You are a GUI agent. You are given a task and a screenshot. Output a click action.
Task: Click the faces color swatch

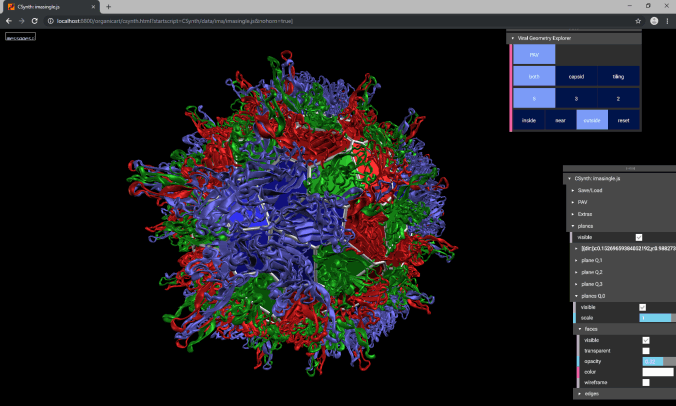(x=657, y=372)
